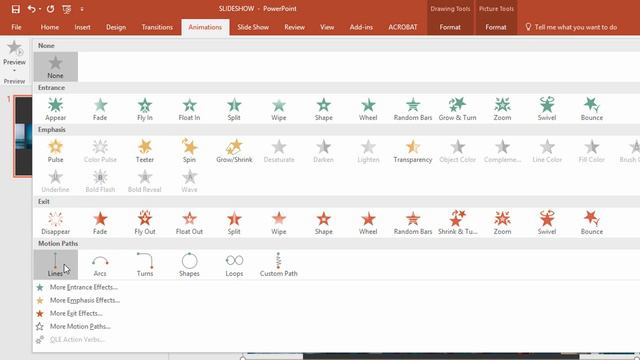The image size is (640, 360).
Task: Apply the Fade exit animation
Action: (100, 223)
